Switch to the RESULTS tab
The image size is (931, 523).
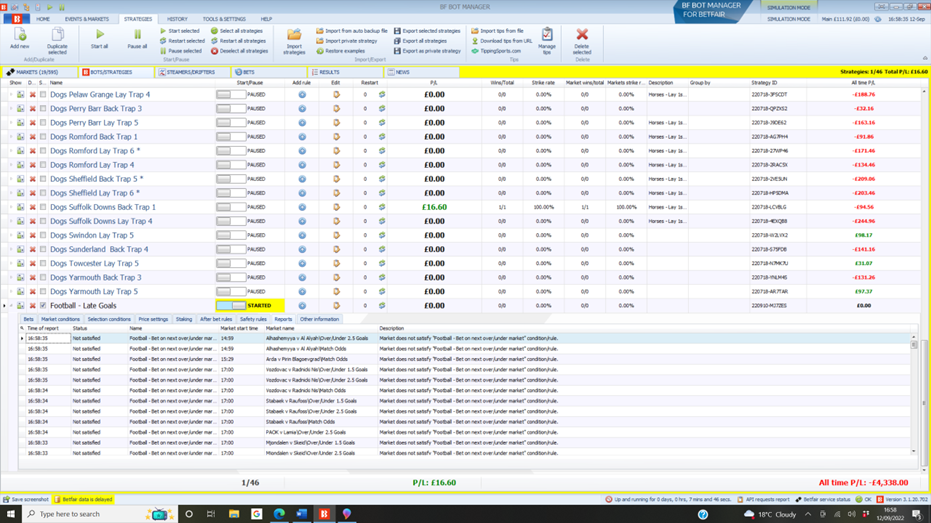click(344, 72)
